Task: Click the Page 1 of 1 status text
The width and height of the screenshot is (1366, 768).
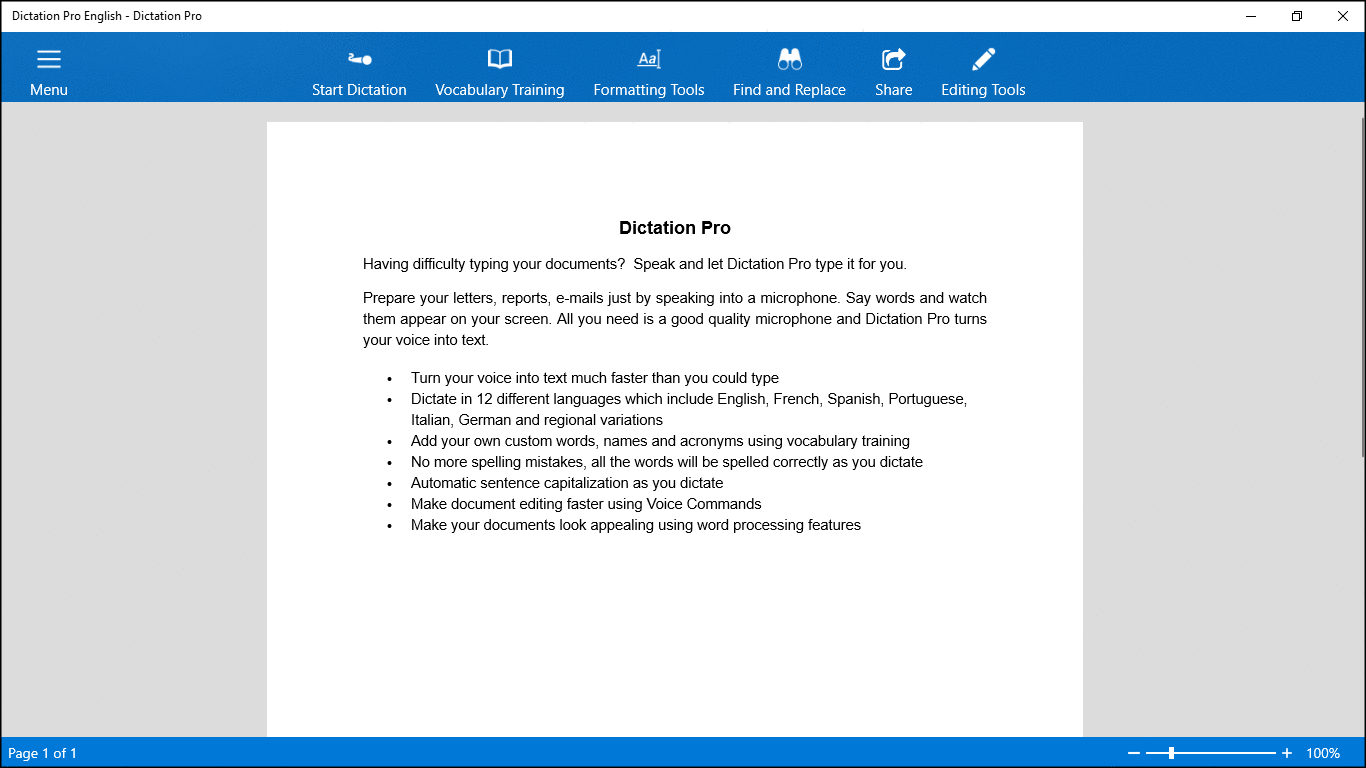Action: pos(41,752)
